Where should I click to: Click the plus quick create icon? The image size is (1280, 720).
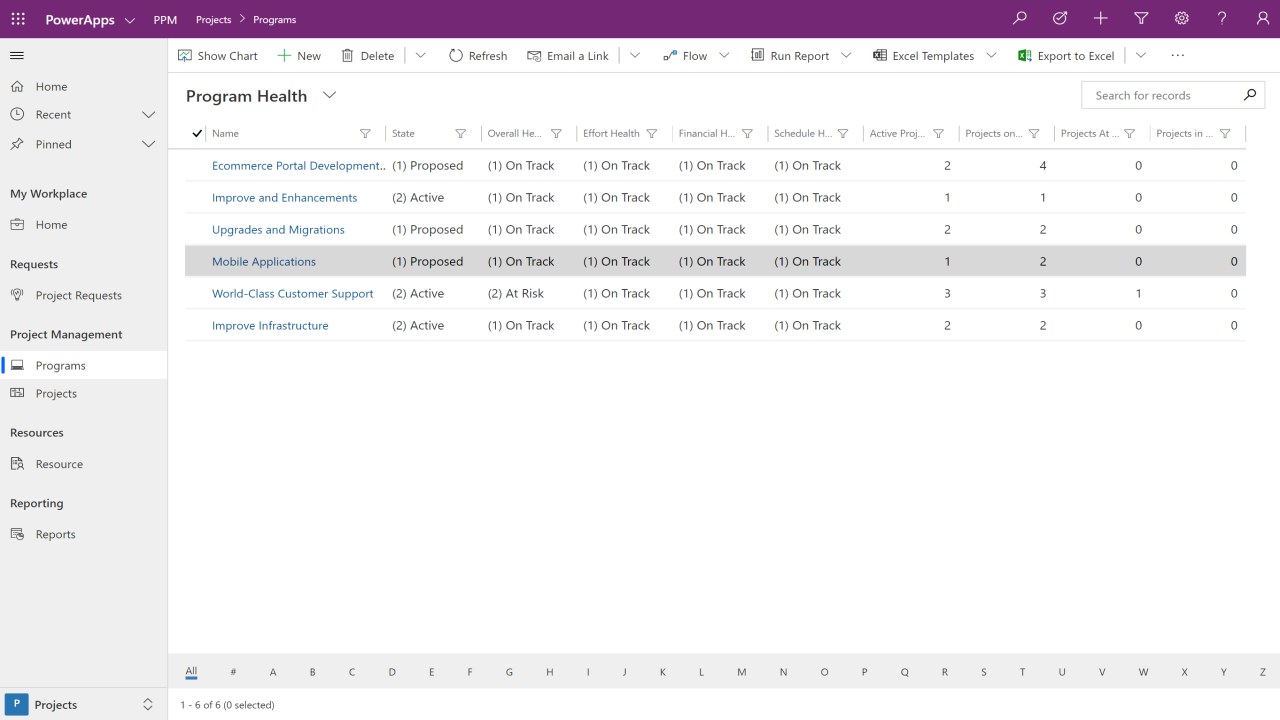click(x=1101, y=19)
